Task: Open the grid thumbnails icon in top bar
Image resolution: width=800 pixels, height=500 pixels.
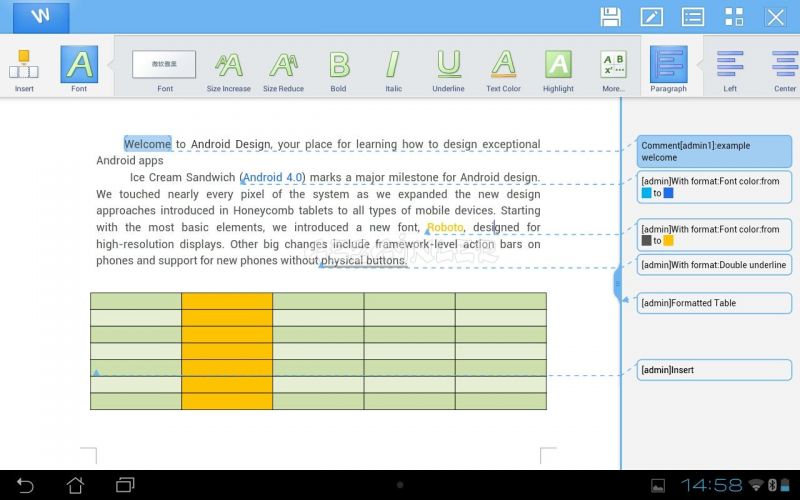Action: (734, 17)
